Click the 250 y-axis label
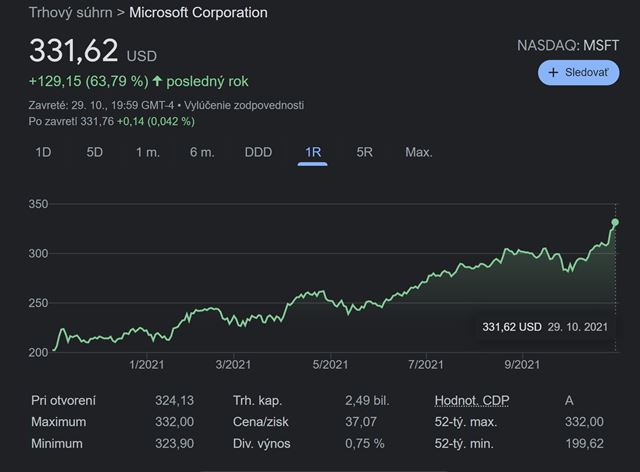The height and width of the screenshot is (472, 640). pos(38,303)
